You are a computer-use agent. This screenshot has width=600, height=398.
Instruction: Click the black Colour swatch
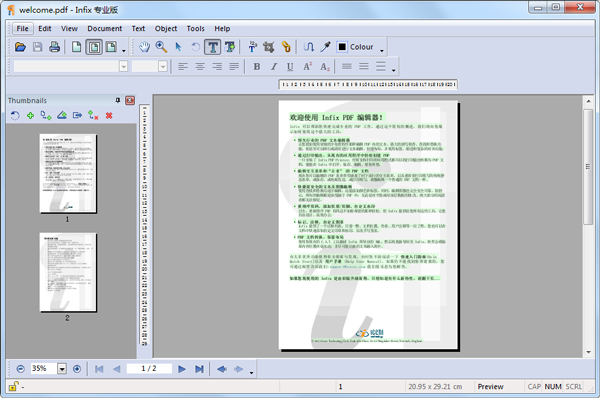click(x=342, y=47)
